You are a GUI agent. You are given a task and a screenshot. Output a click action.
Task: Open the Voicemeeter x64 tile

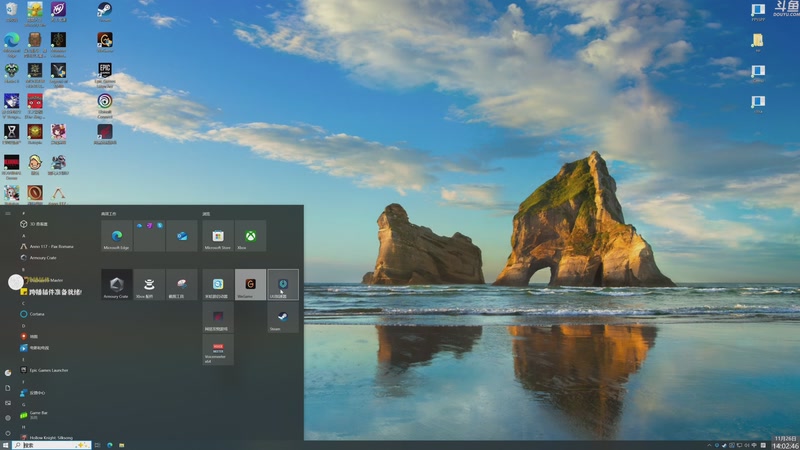click(218, 349)
